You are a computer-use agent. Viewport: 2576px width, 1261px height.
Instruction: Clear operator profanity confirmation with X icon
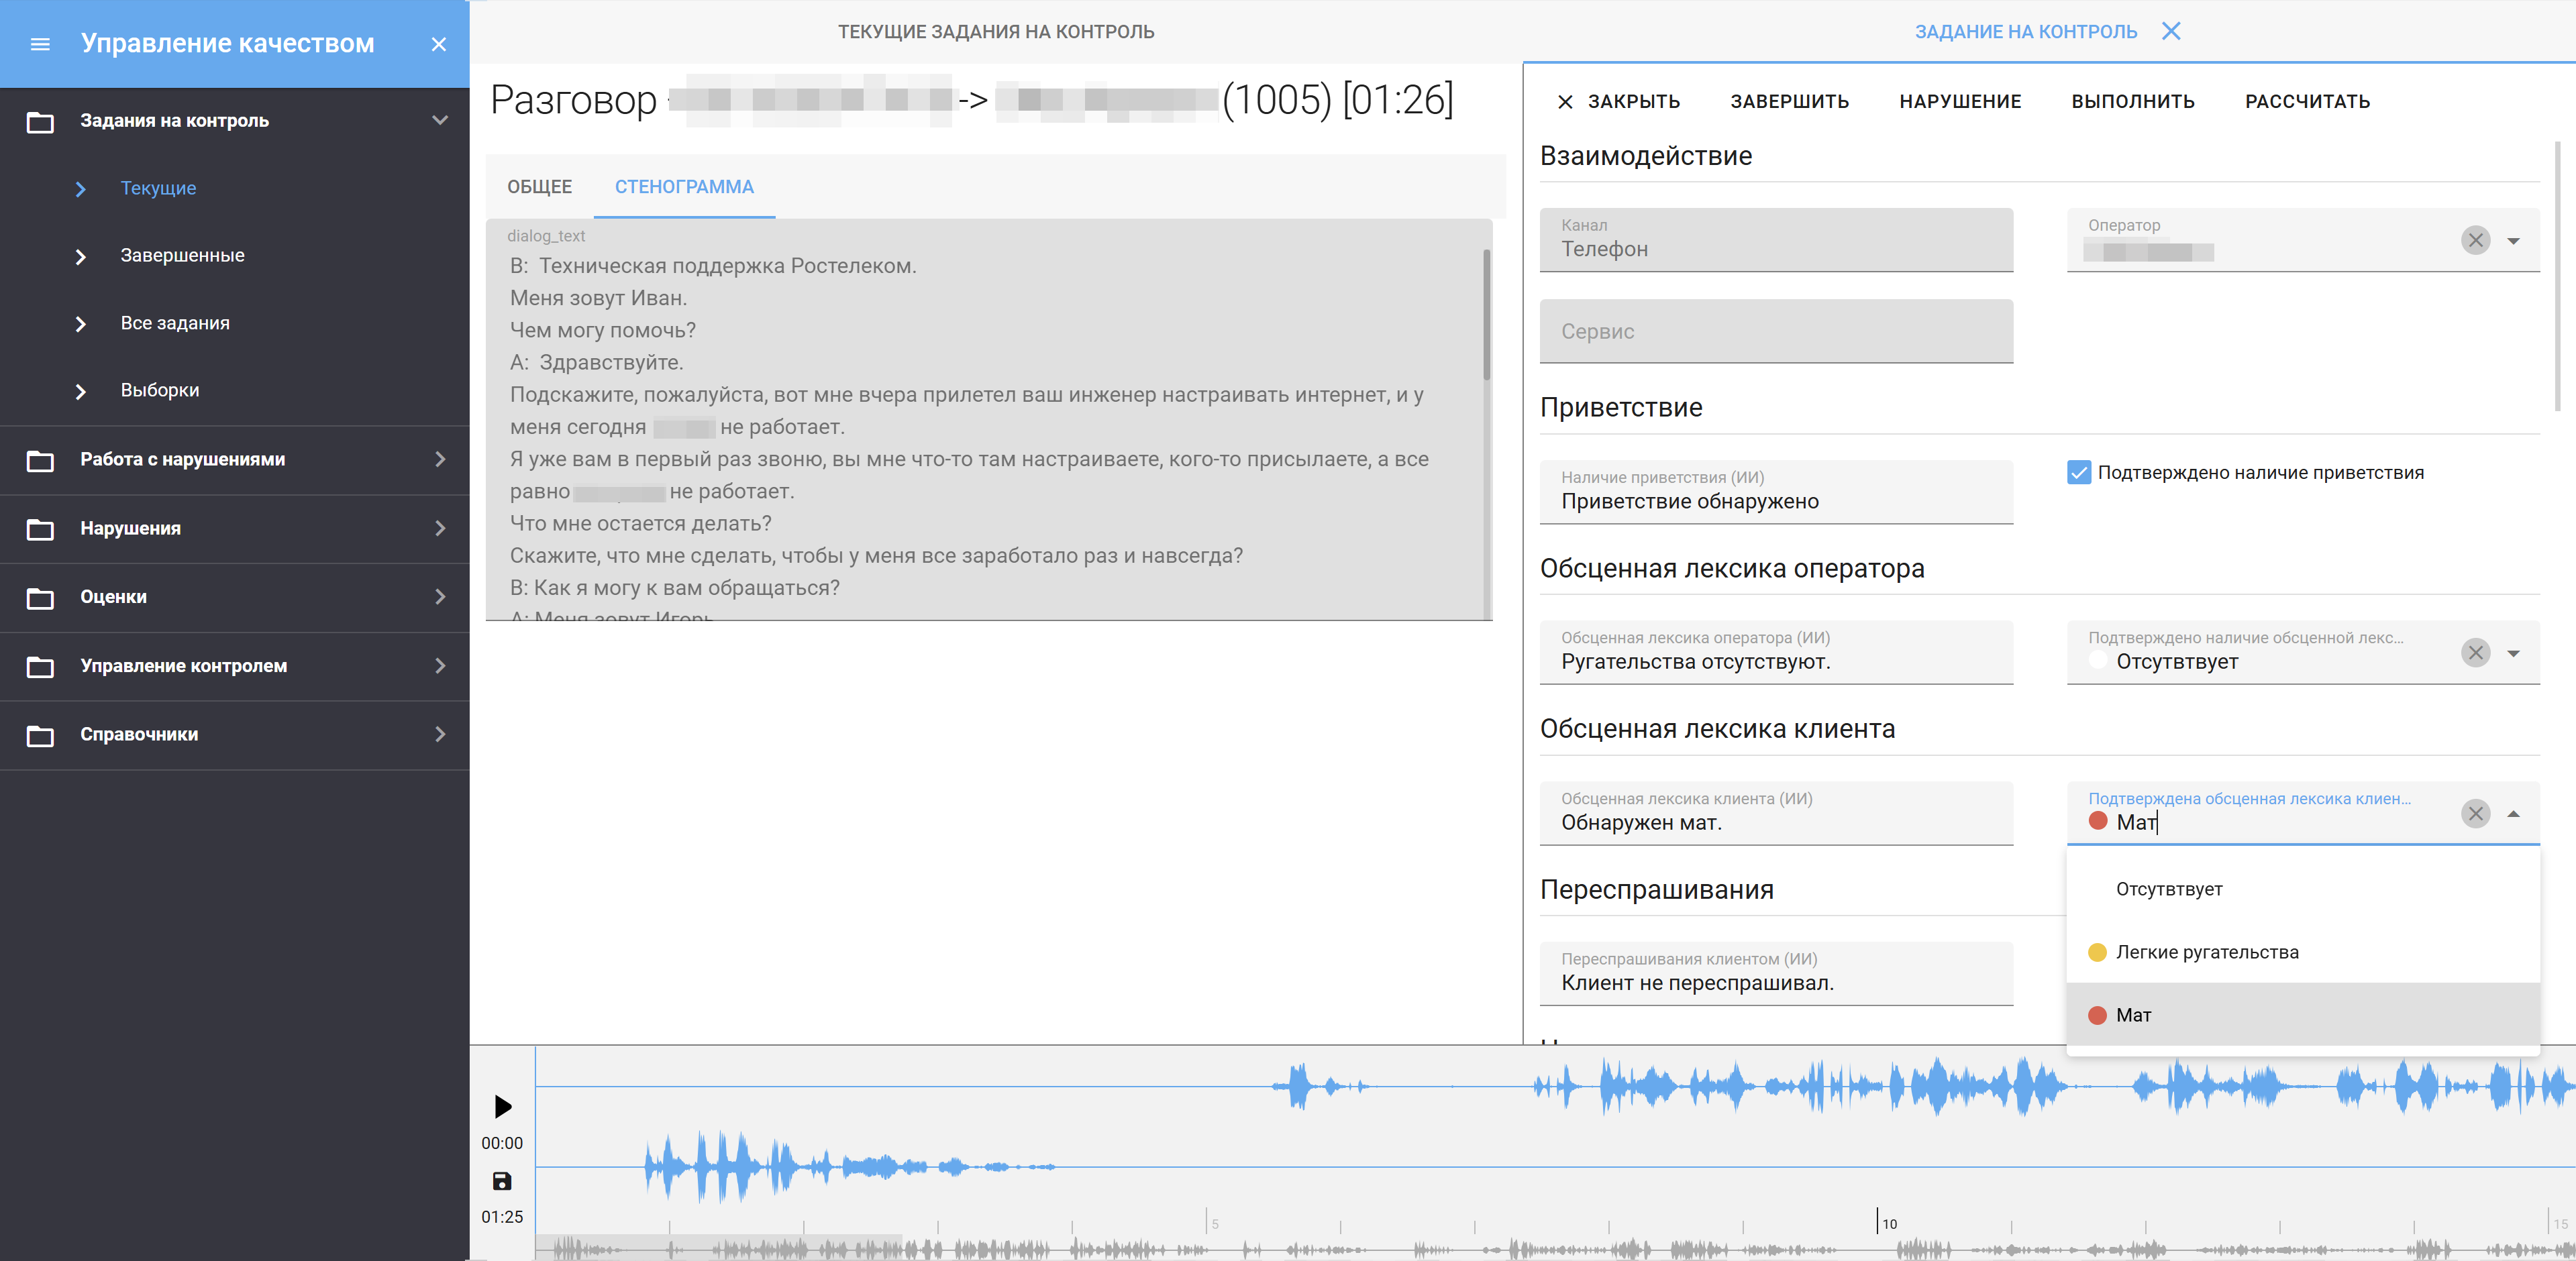click(x=2475, y=653)
